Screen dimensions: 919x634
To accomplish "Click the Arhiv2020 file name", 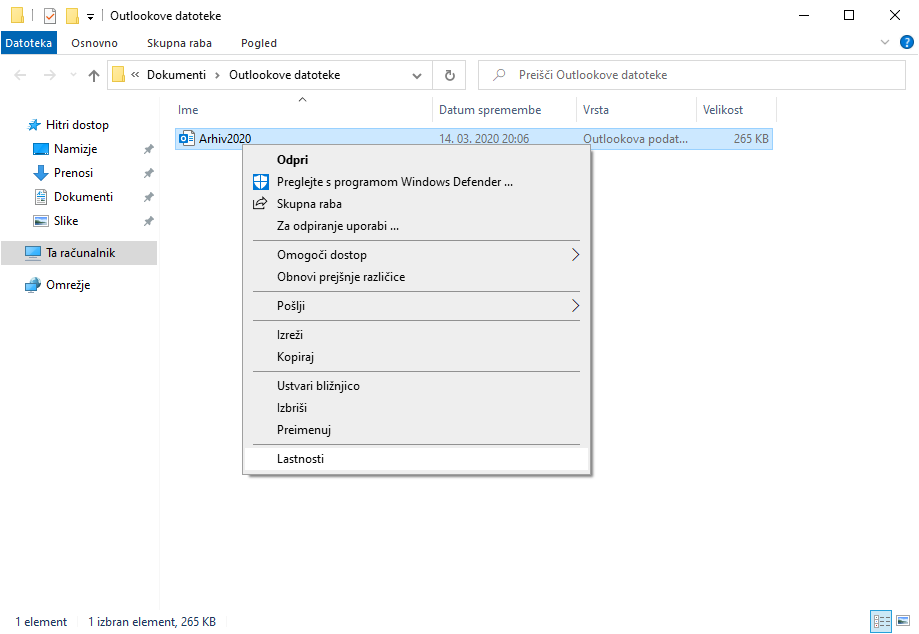I will 225,139.
